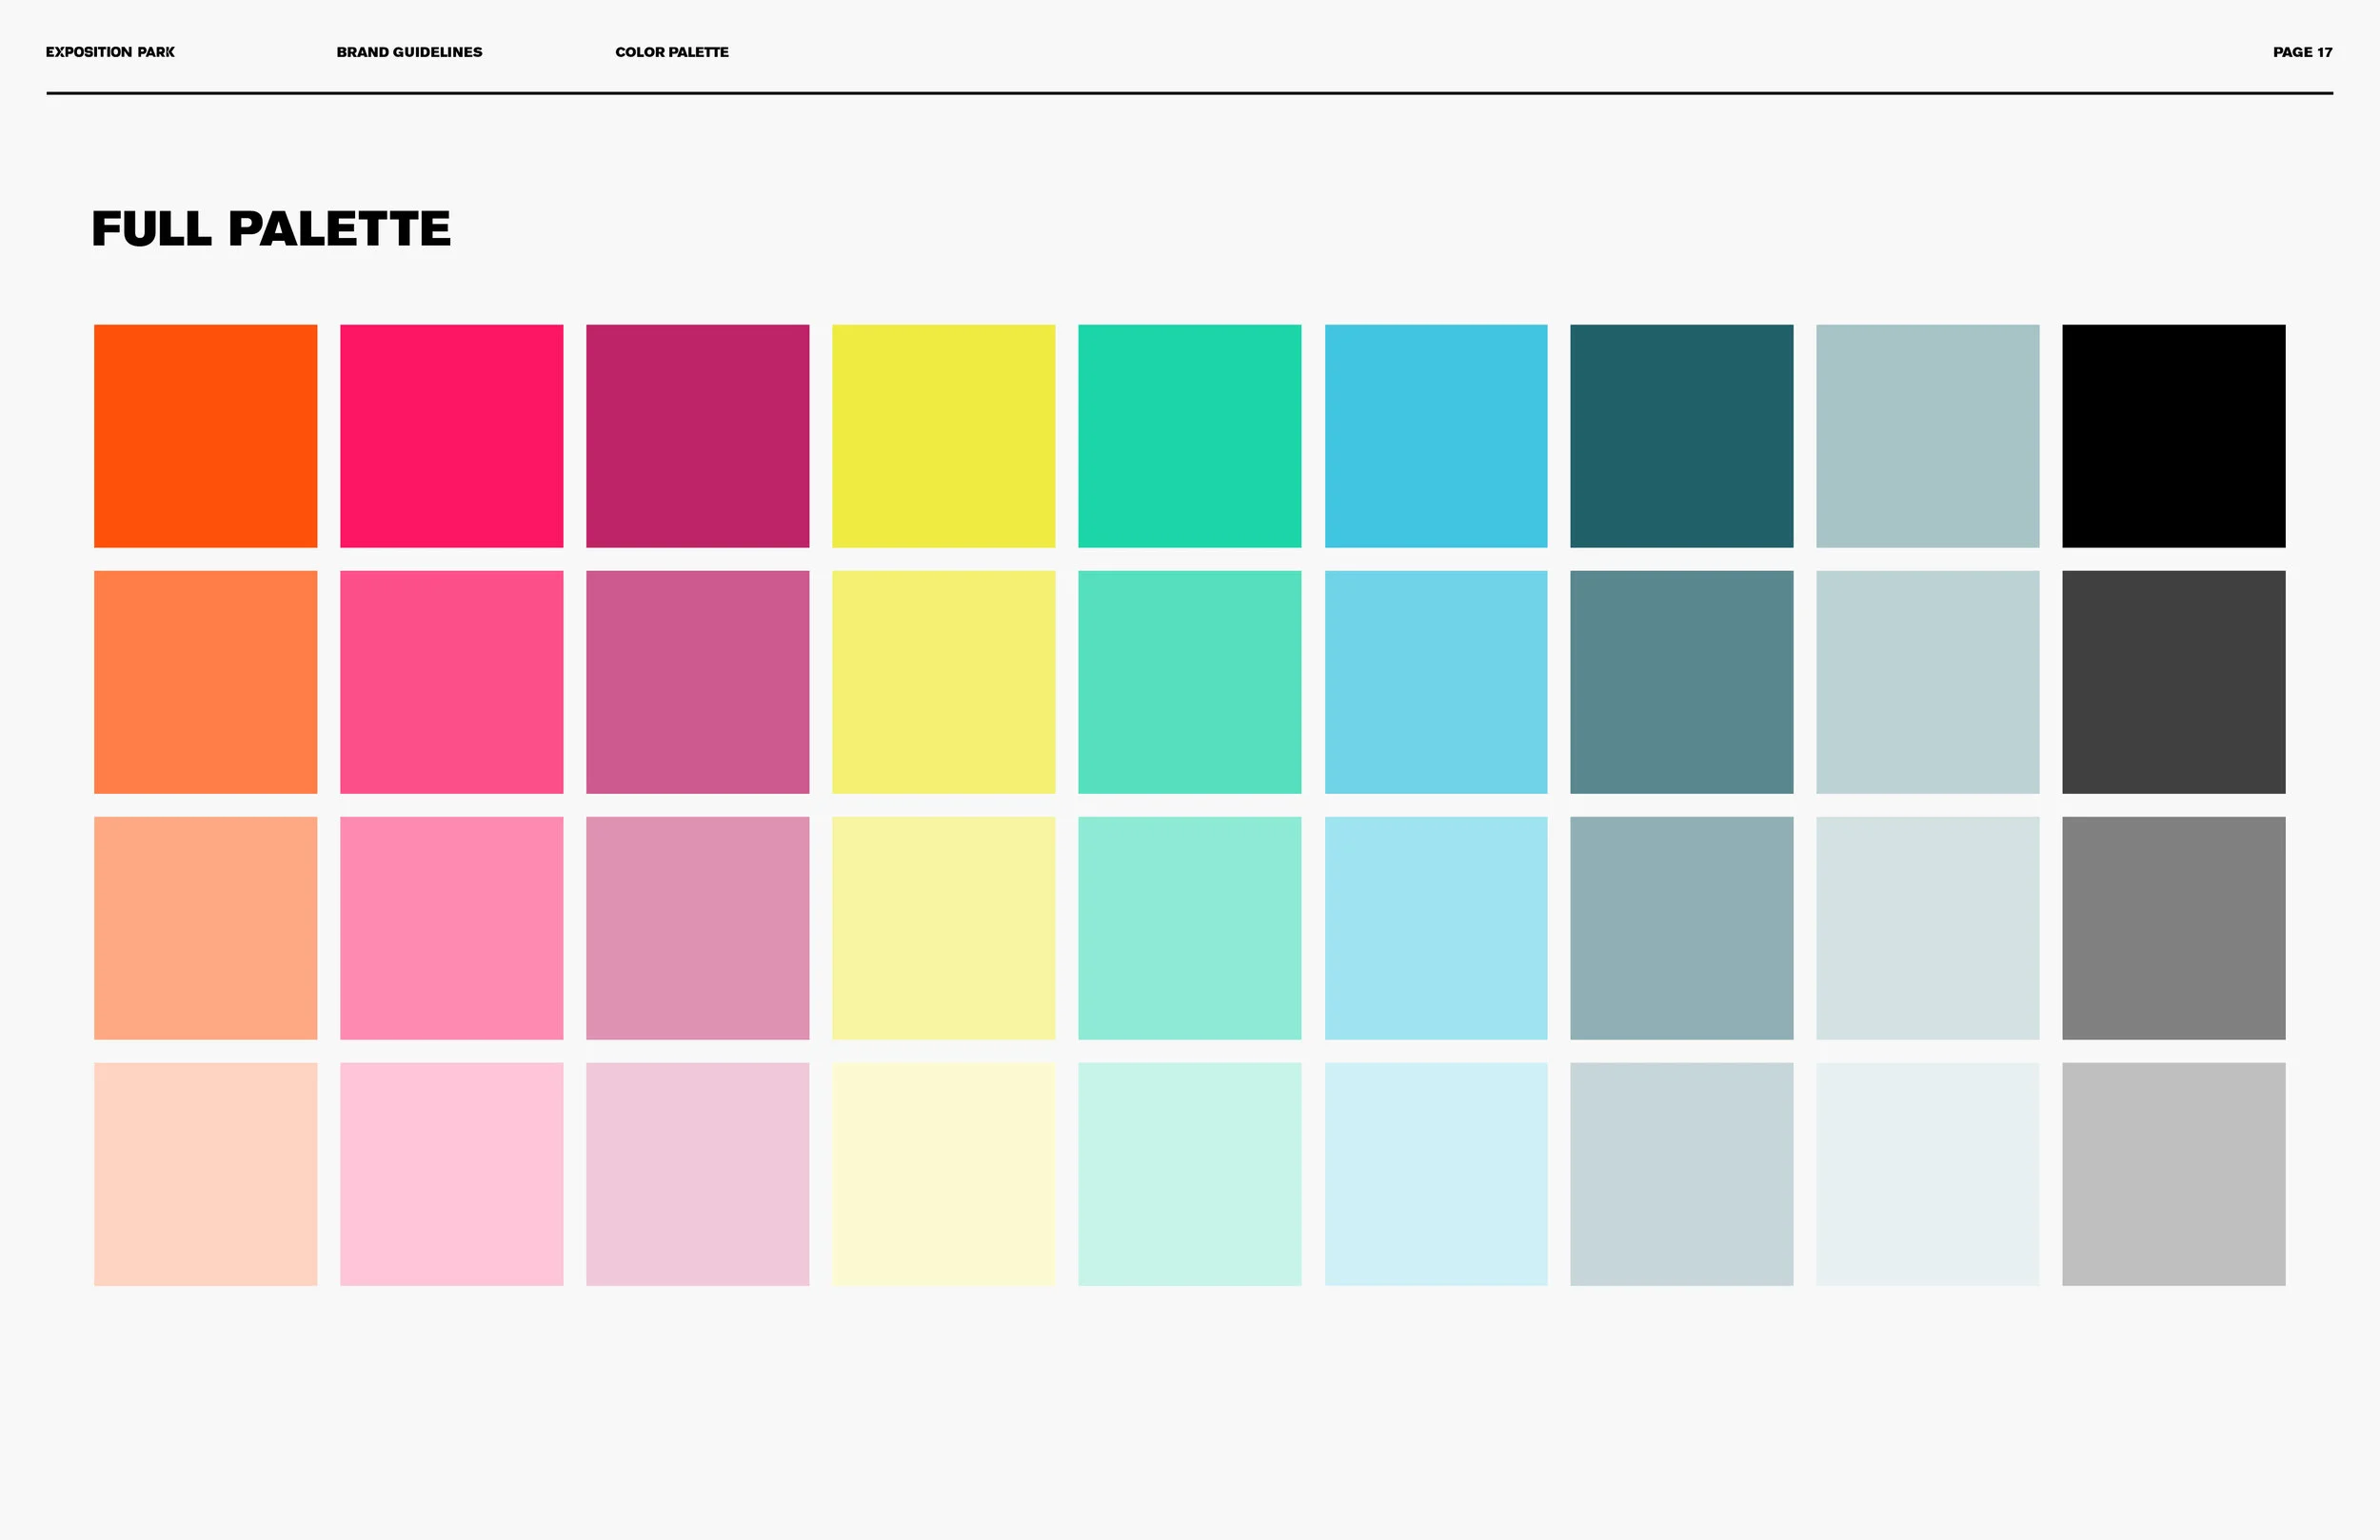Select the hot pink top-row swatch
This screenshot has height=1540, width=2380.
(451, 436)
